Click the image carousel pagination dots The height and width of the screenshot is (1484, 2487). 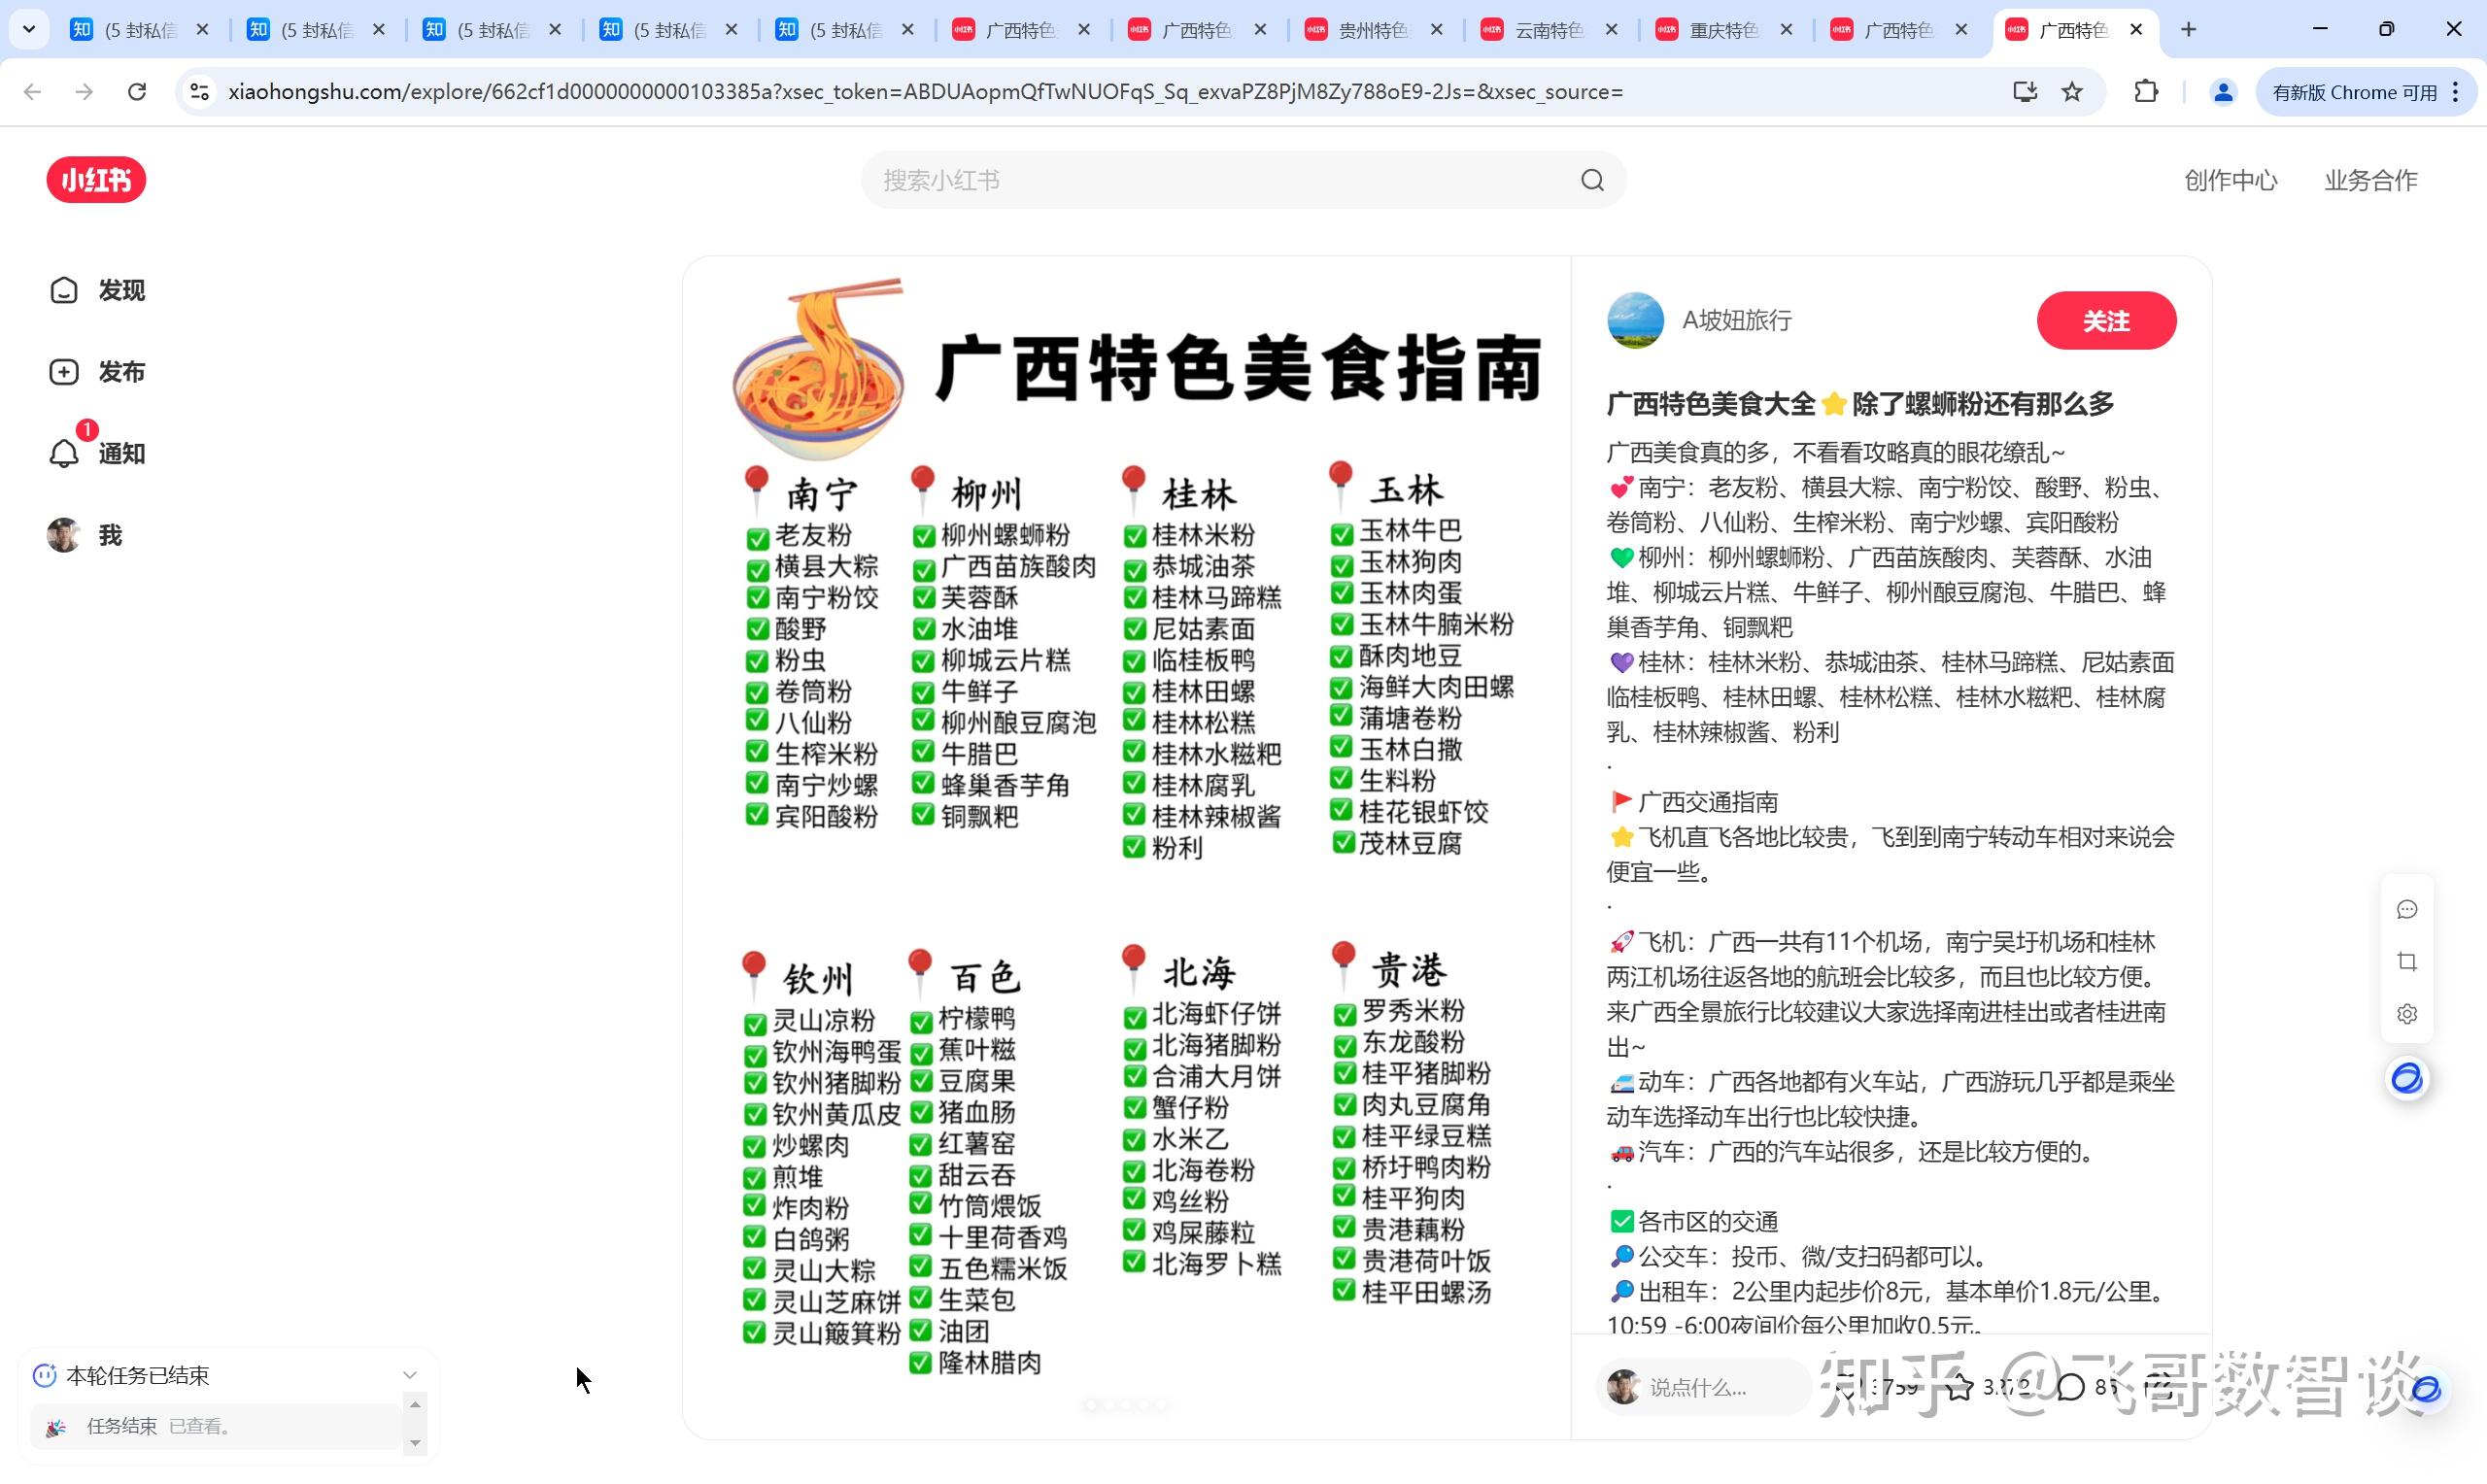pos(1126,1405)
